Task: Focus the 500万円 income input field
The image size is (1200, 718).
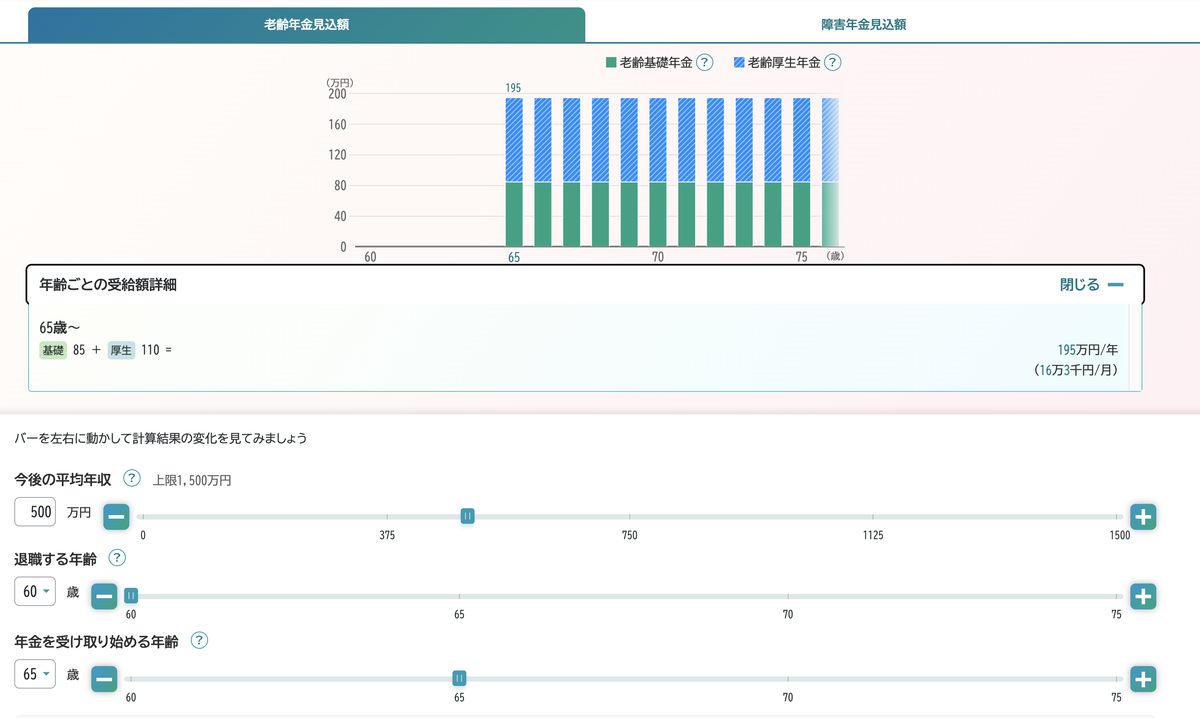Action: pyautogui.click(x=36, y=512)
